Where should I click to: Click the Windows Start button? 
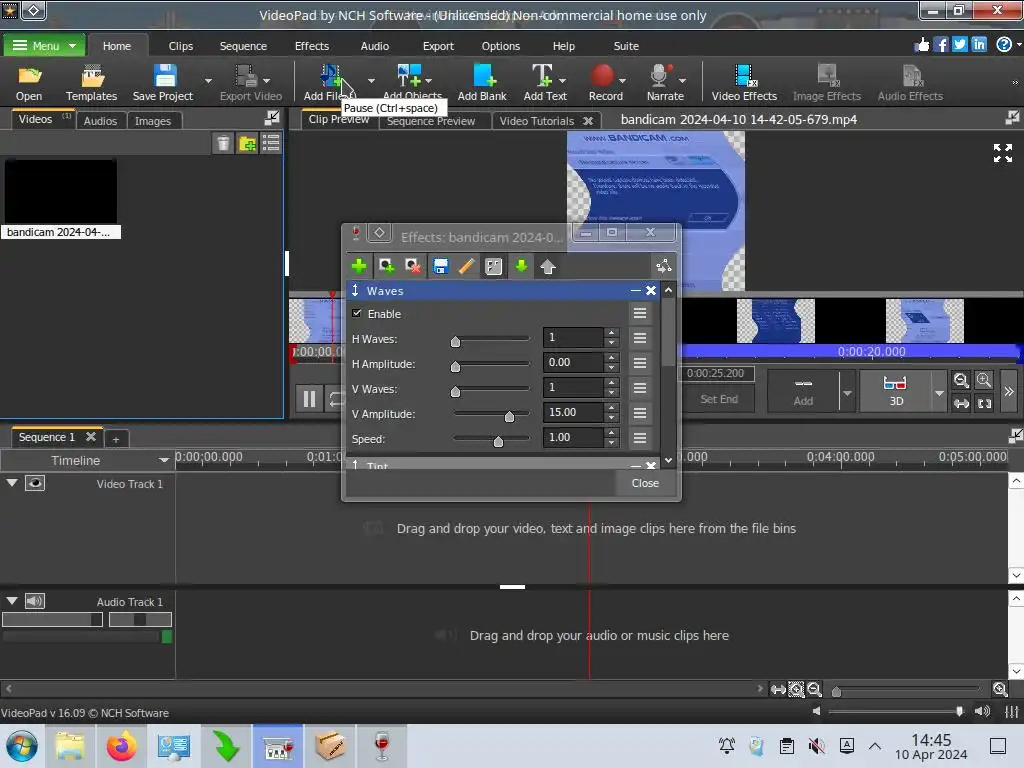pyautogui.click(x=22, y=746)
